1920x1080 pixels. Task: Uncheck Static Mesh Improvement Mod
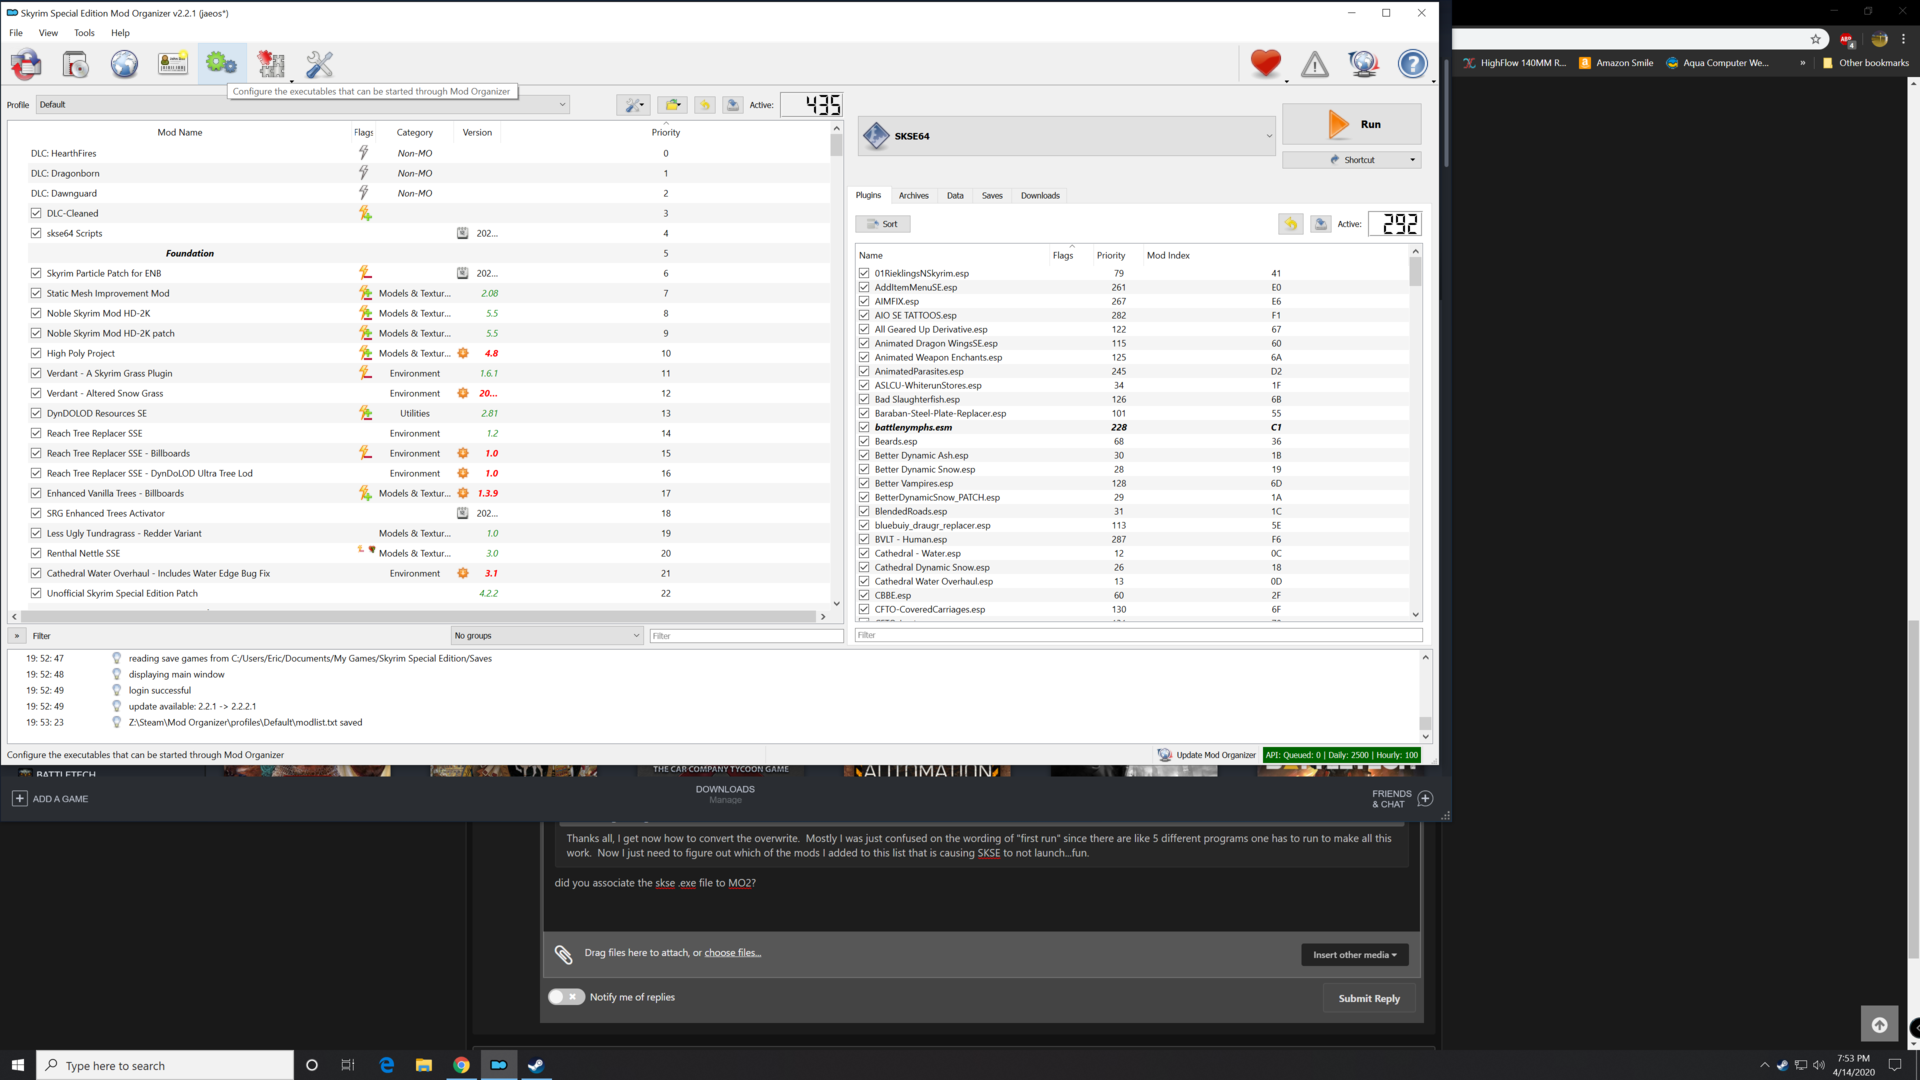36,293
